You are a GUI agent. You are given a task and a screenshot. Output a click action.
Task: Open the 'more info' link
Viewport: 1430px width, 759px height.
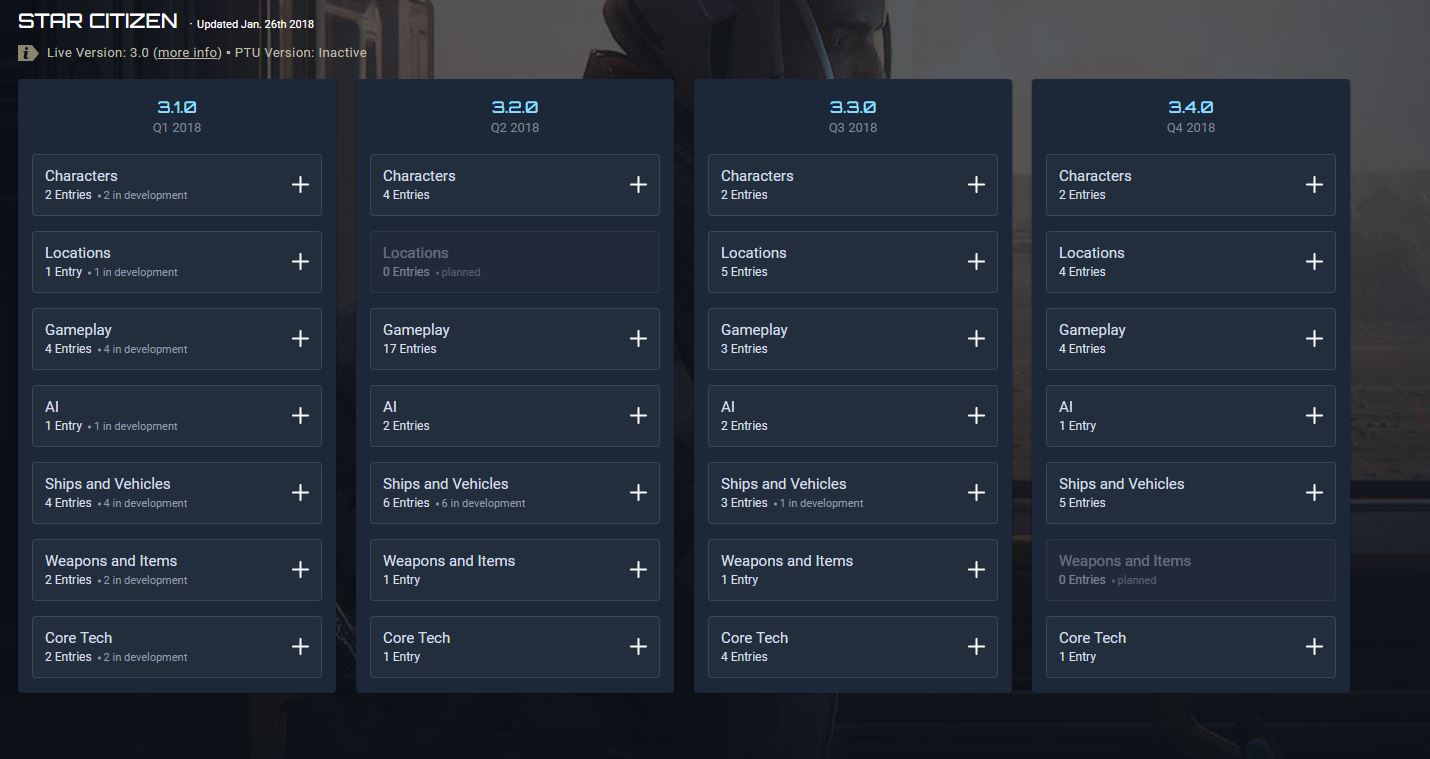(187, 53)
